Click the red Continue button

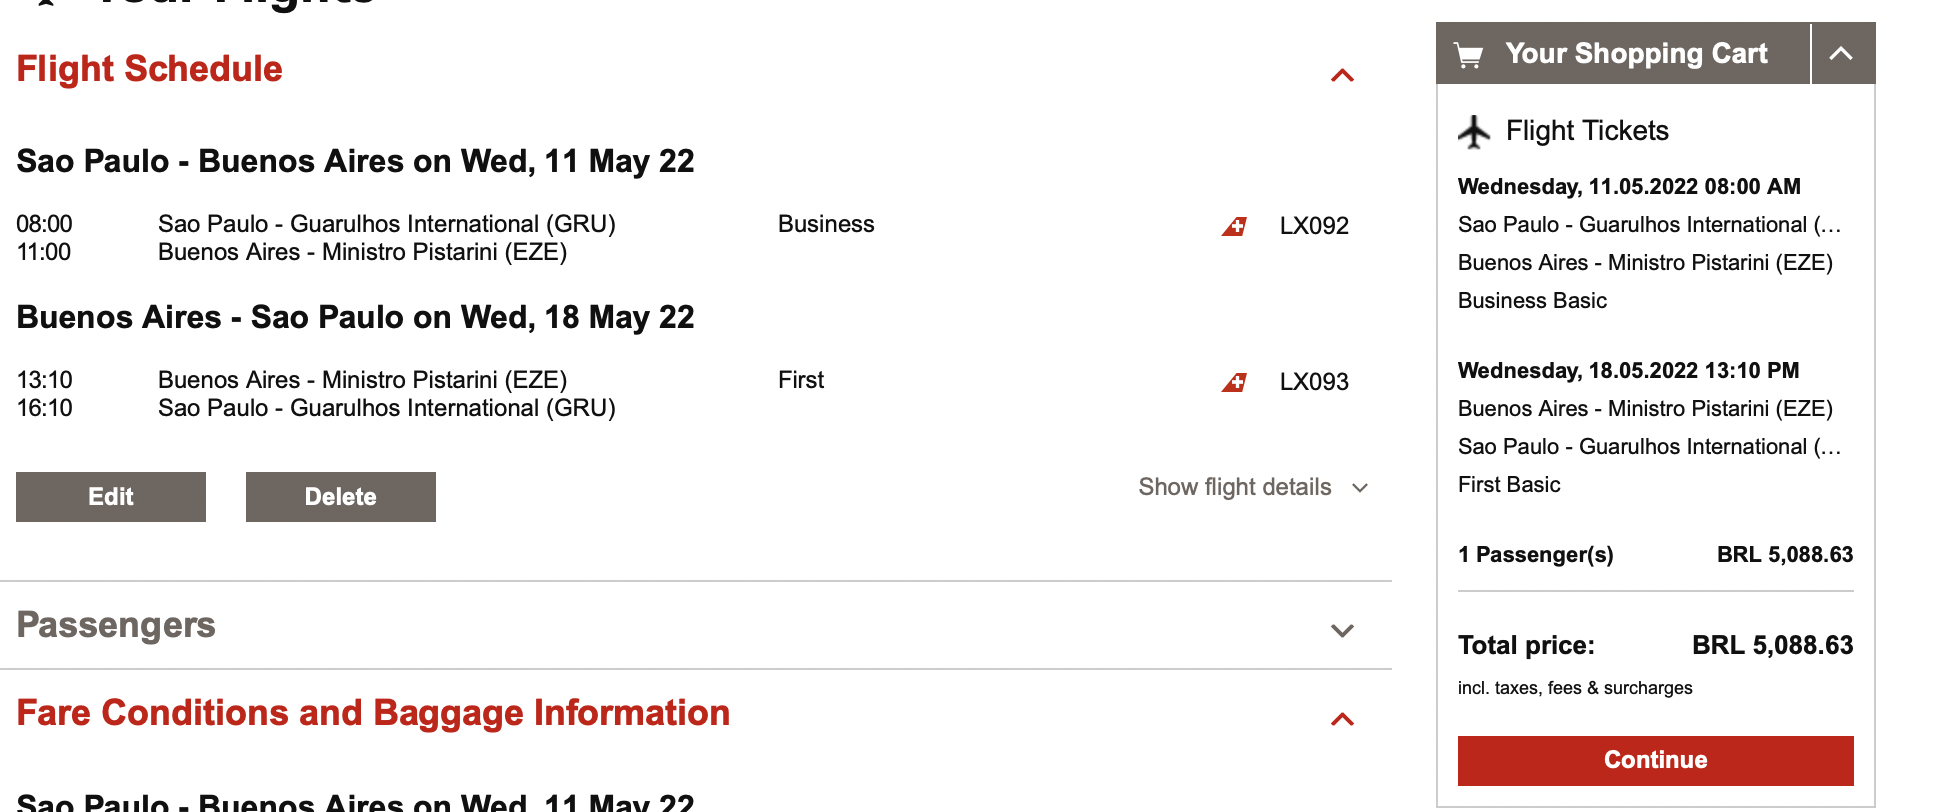click(1655, 760)
